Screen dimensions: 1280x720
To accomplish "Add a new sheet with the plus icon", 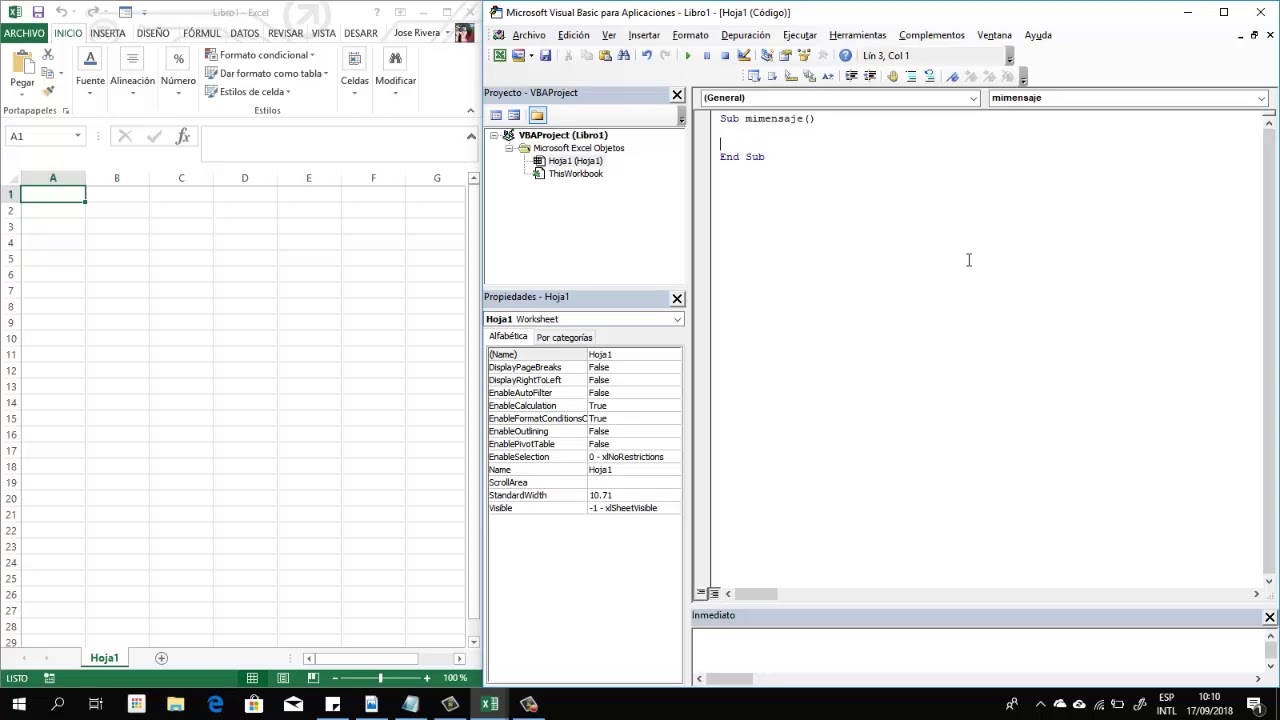I will tap(161, 658).
